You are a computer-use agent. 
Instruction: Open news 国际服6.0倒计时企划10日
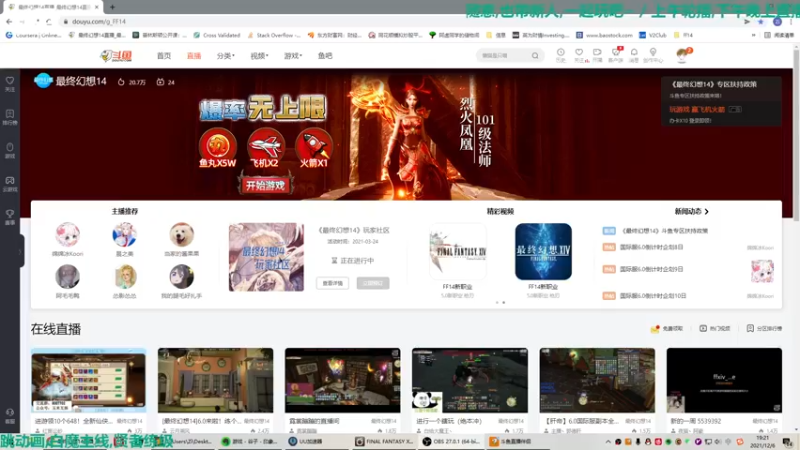tap(653, 296)
